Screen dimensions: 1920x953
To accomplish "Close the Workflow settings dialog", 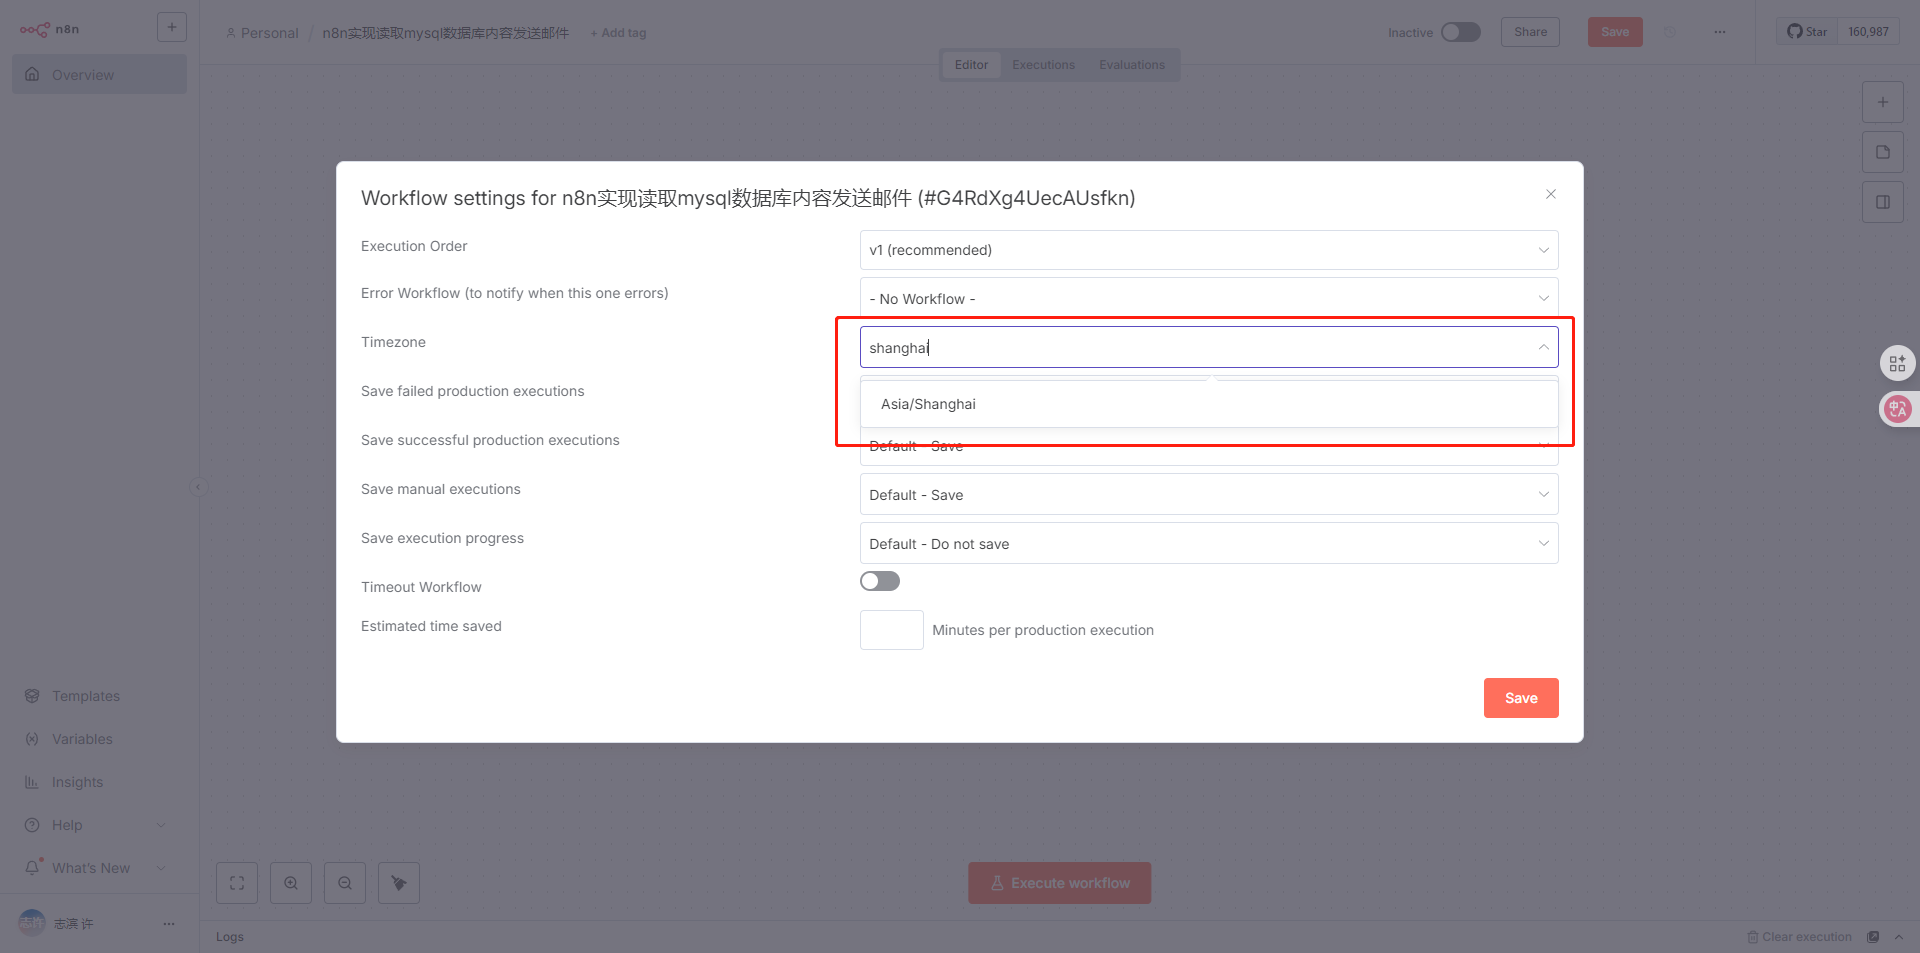I will pos(1551,194).
